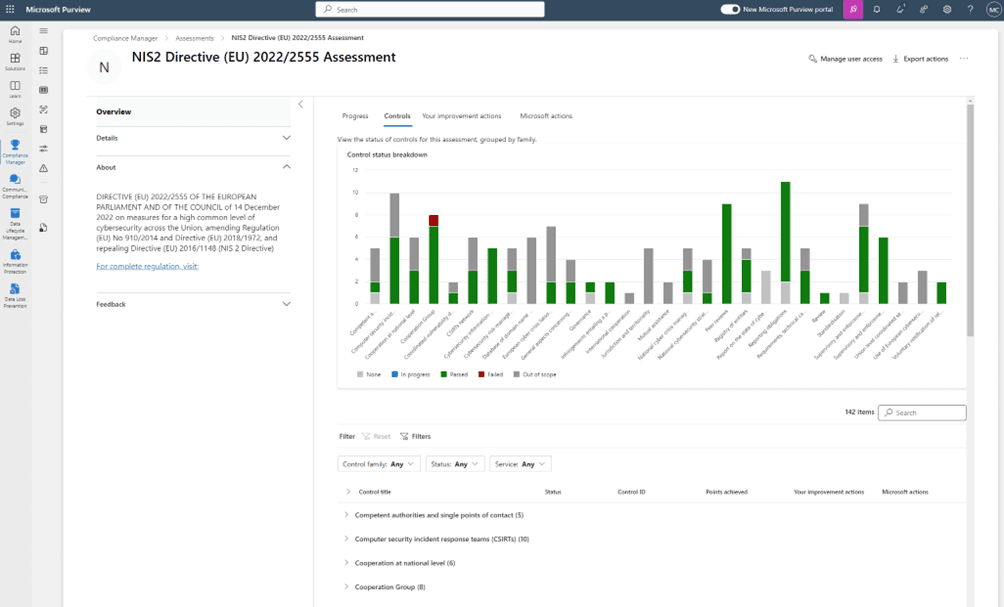Switch to the Progress tab
The height and width of the screenshot is (607, 1004).
point(355,116)
